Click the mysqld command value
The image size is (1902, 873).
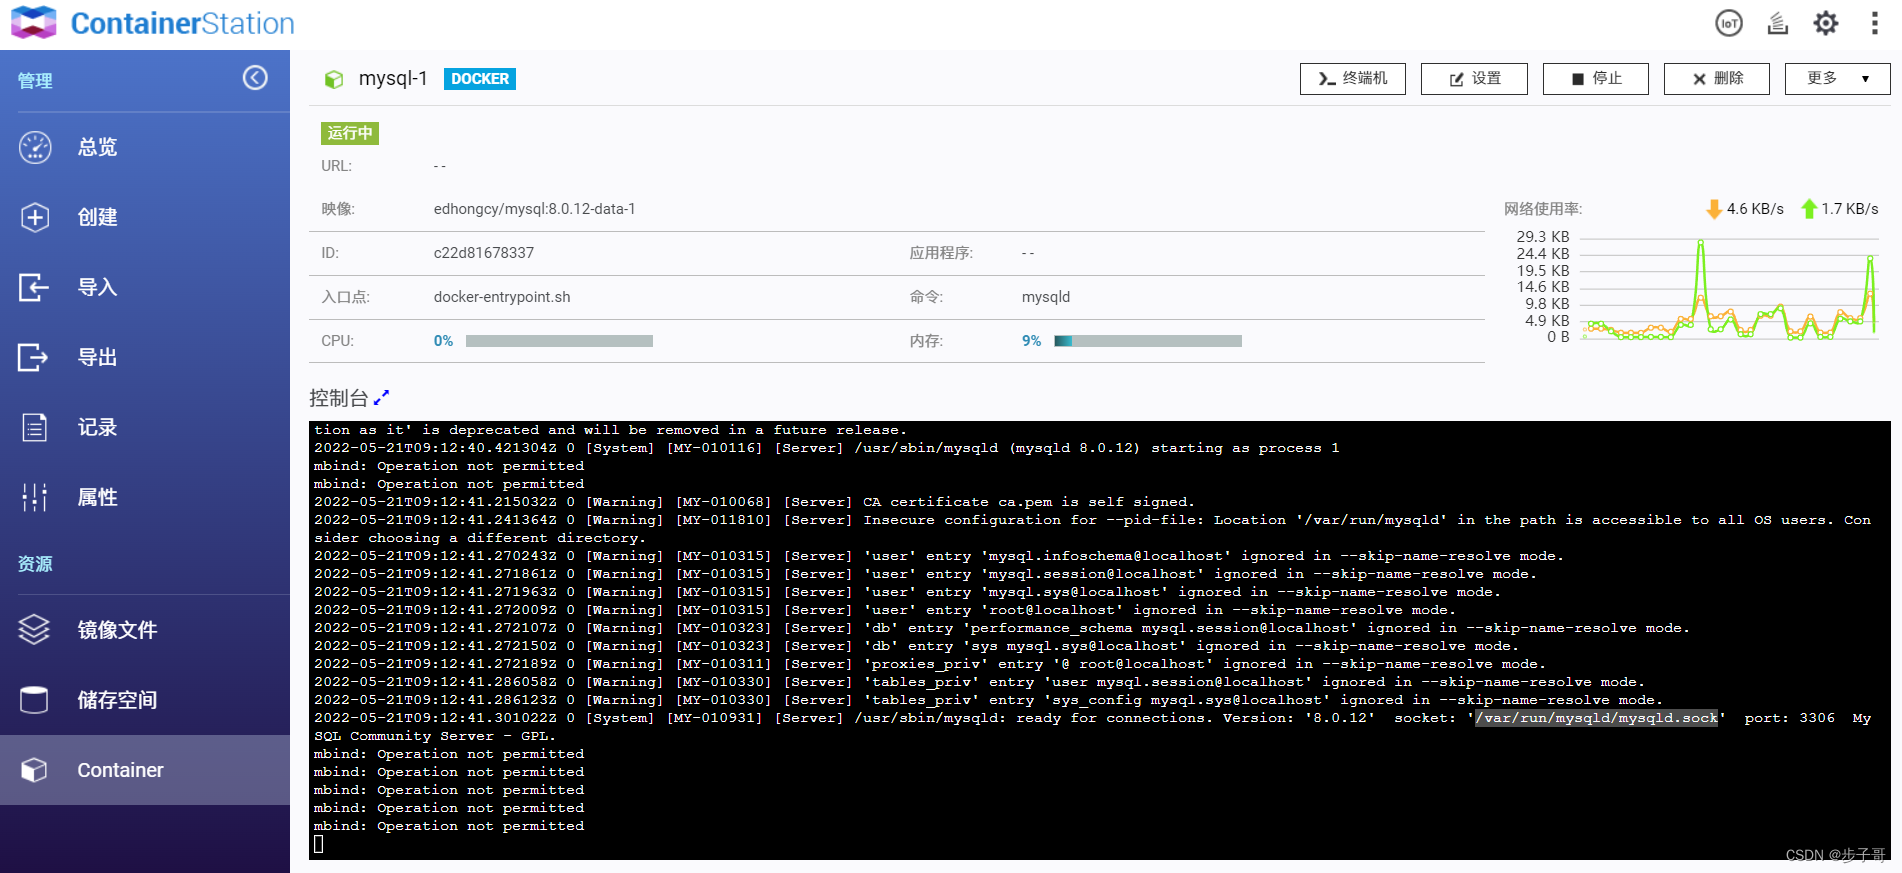[1046, 297]
